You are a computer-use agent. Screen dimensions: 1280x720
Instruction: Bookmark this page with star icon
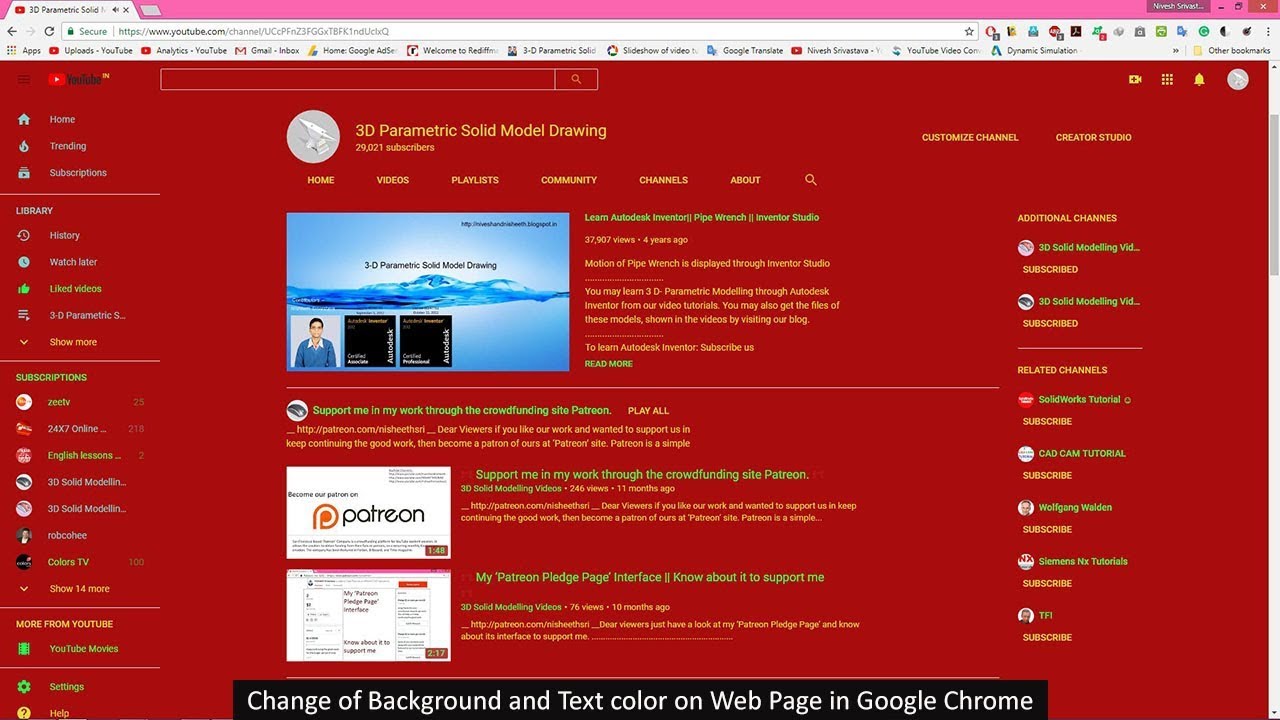(969, 31)
